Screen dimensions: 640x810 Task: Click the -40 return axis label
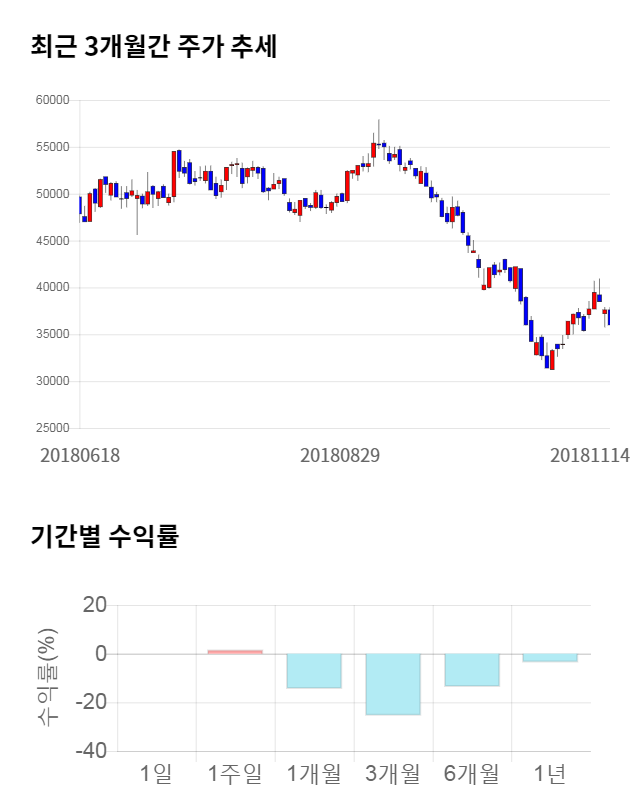point(90,751)
